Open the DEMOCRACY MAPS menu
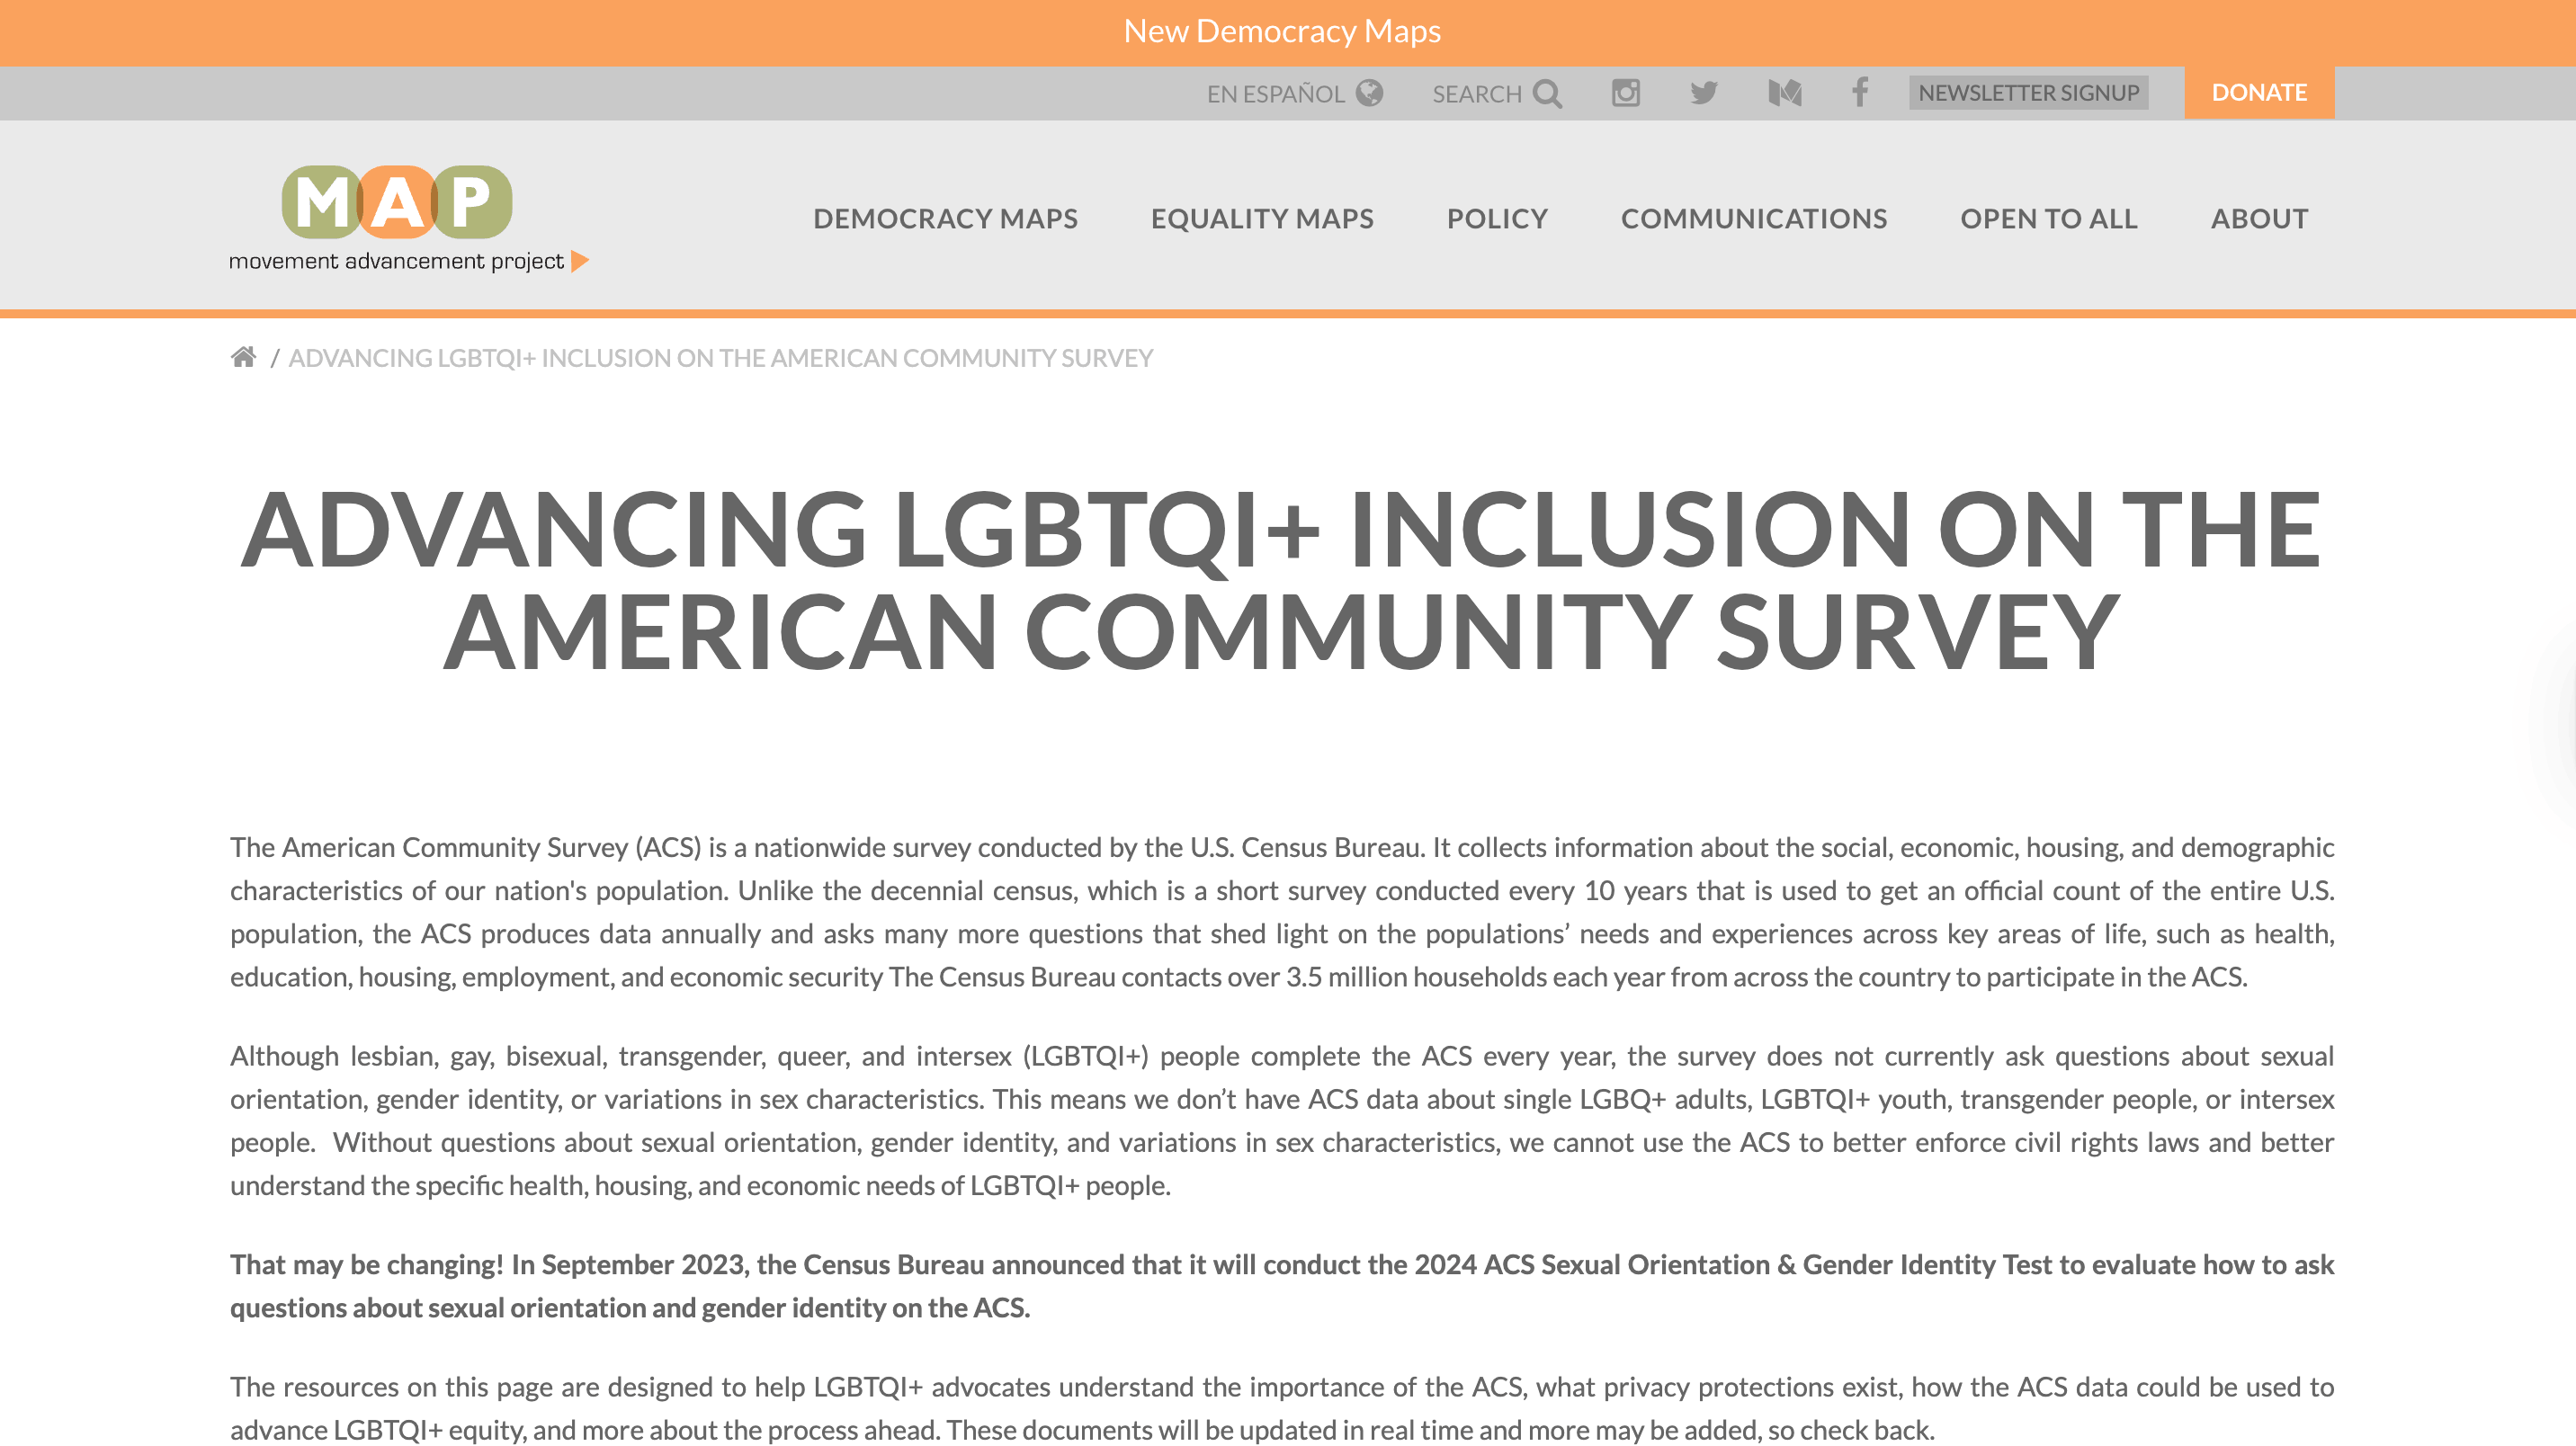The width and height of the screenshot is (2576, 1446). tap(946, 218)
